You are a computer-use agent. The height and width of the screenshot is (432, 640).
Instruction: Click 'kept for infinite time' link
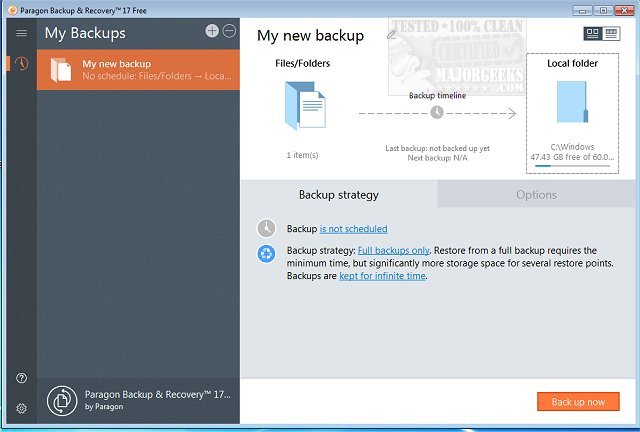(382, 276)
